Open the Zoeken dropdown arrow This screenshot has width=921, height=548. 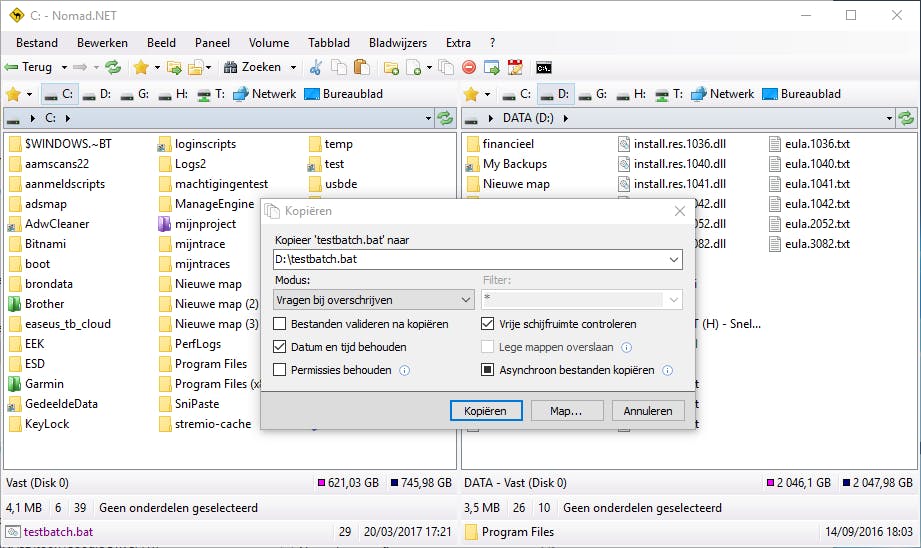293,68
